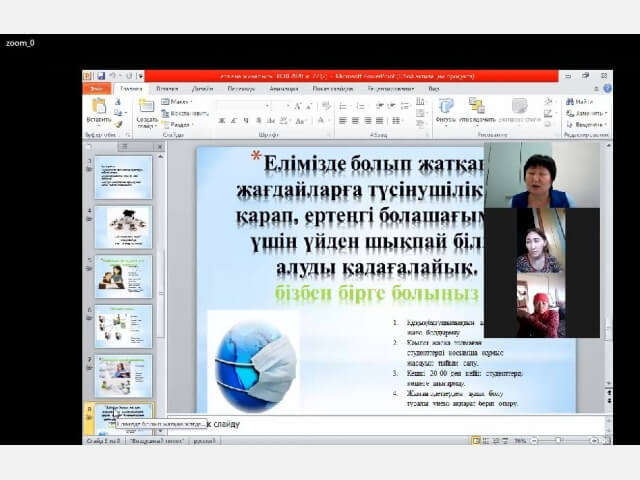
Task: Toggle justify text alignment
Action: click(x=380, y=121)
